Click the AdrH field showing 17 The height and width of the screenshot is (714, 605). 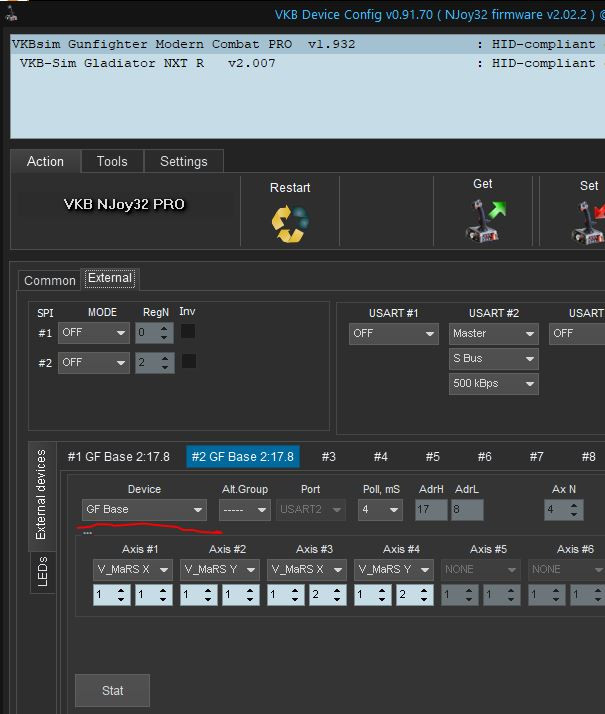(431, 510)
